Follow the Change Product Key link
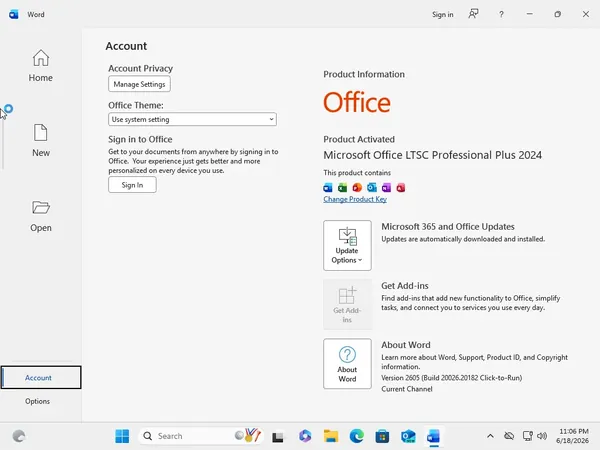The width and height of the screenshot is (600, 450). point(355,199)
